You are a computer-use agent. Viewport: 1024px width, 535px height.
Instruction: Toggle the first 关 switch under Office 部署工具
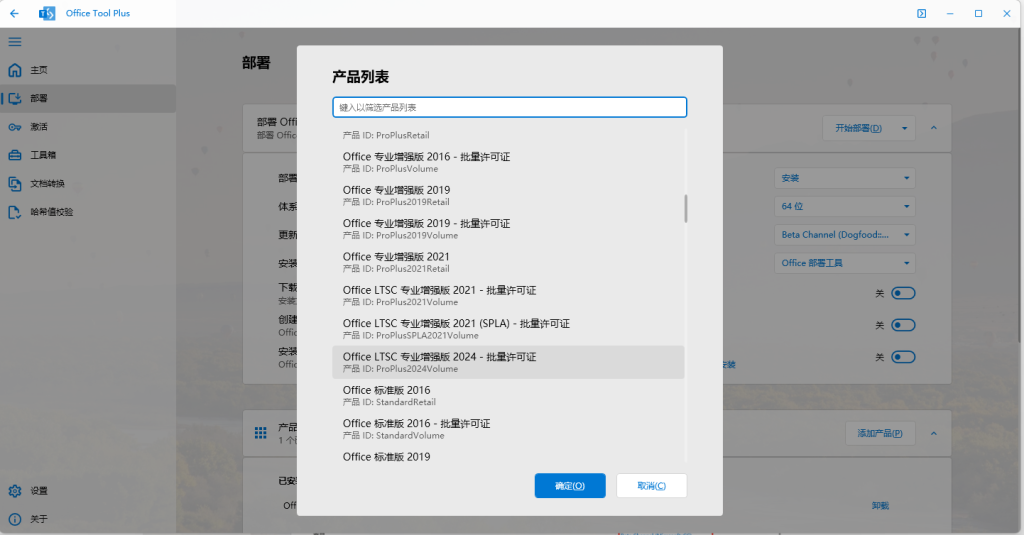pos(903,293)
